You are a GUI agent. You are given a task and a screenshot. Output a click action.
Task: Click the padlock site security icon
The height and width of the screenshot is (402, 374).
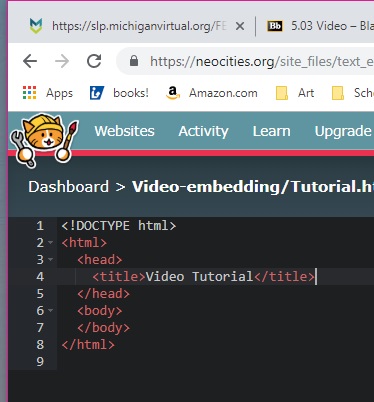pyautogui.click(x=134, y=61)
